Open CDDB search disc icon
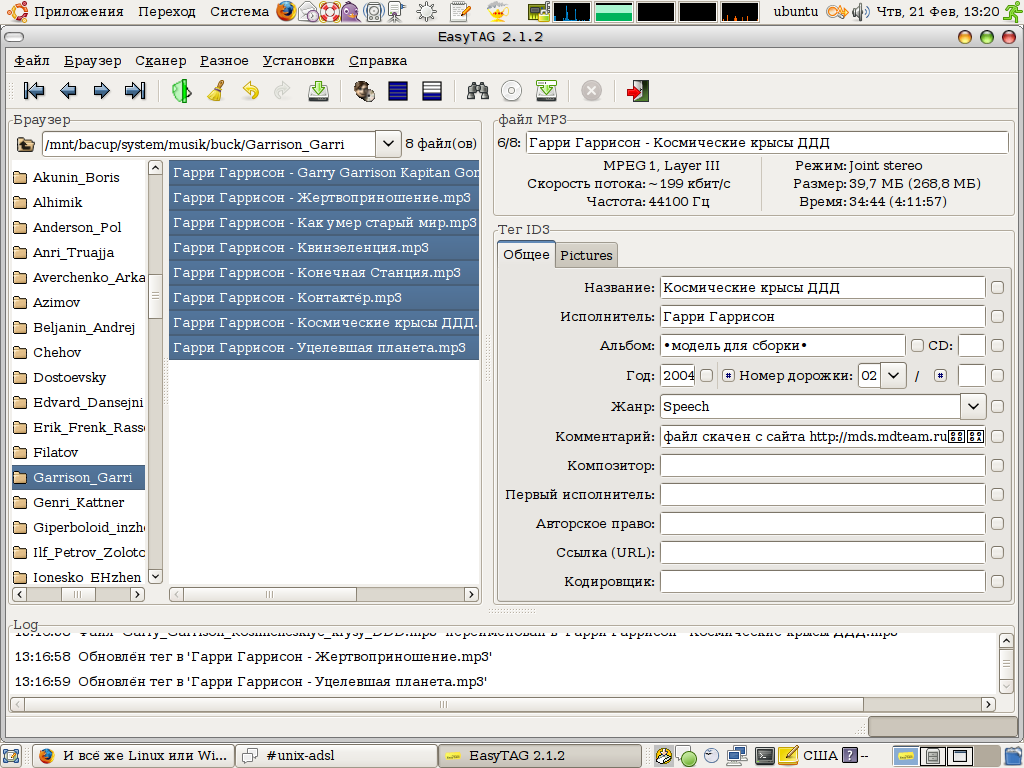The image size is (1024, 768). (x=511, y=91)
